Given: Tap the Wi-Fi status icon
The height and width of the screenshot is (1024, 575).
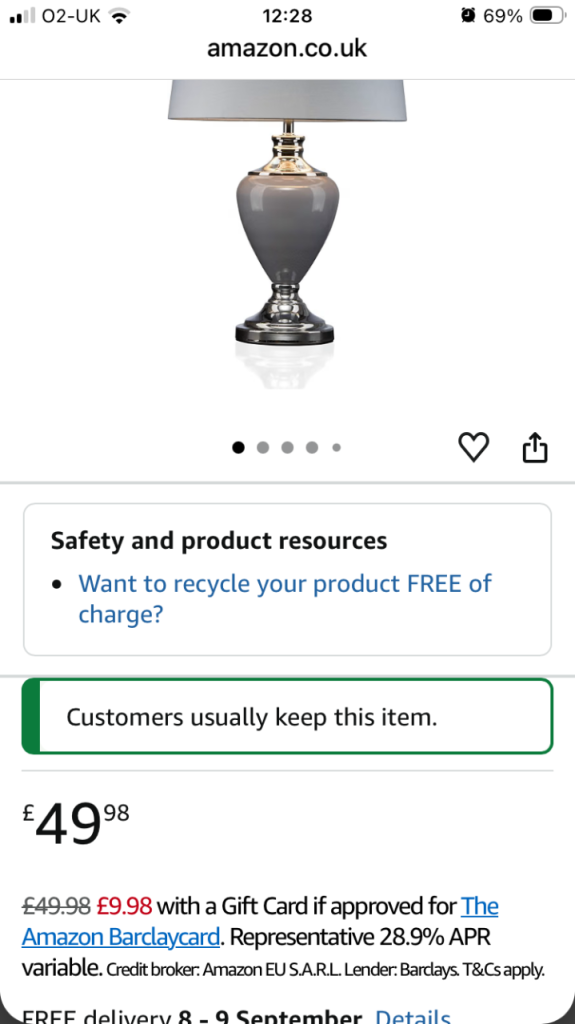Looking at the screenshot, I should click(118, 16).
